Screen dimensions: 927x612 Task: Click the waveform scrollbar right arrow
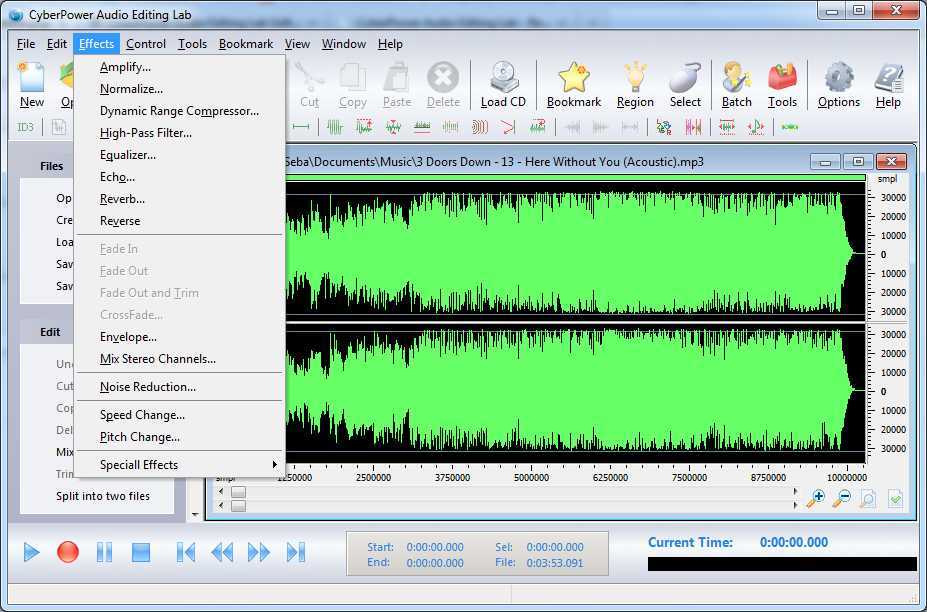point(797,491)
